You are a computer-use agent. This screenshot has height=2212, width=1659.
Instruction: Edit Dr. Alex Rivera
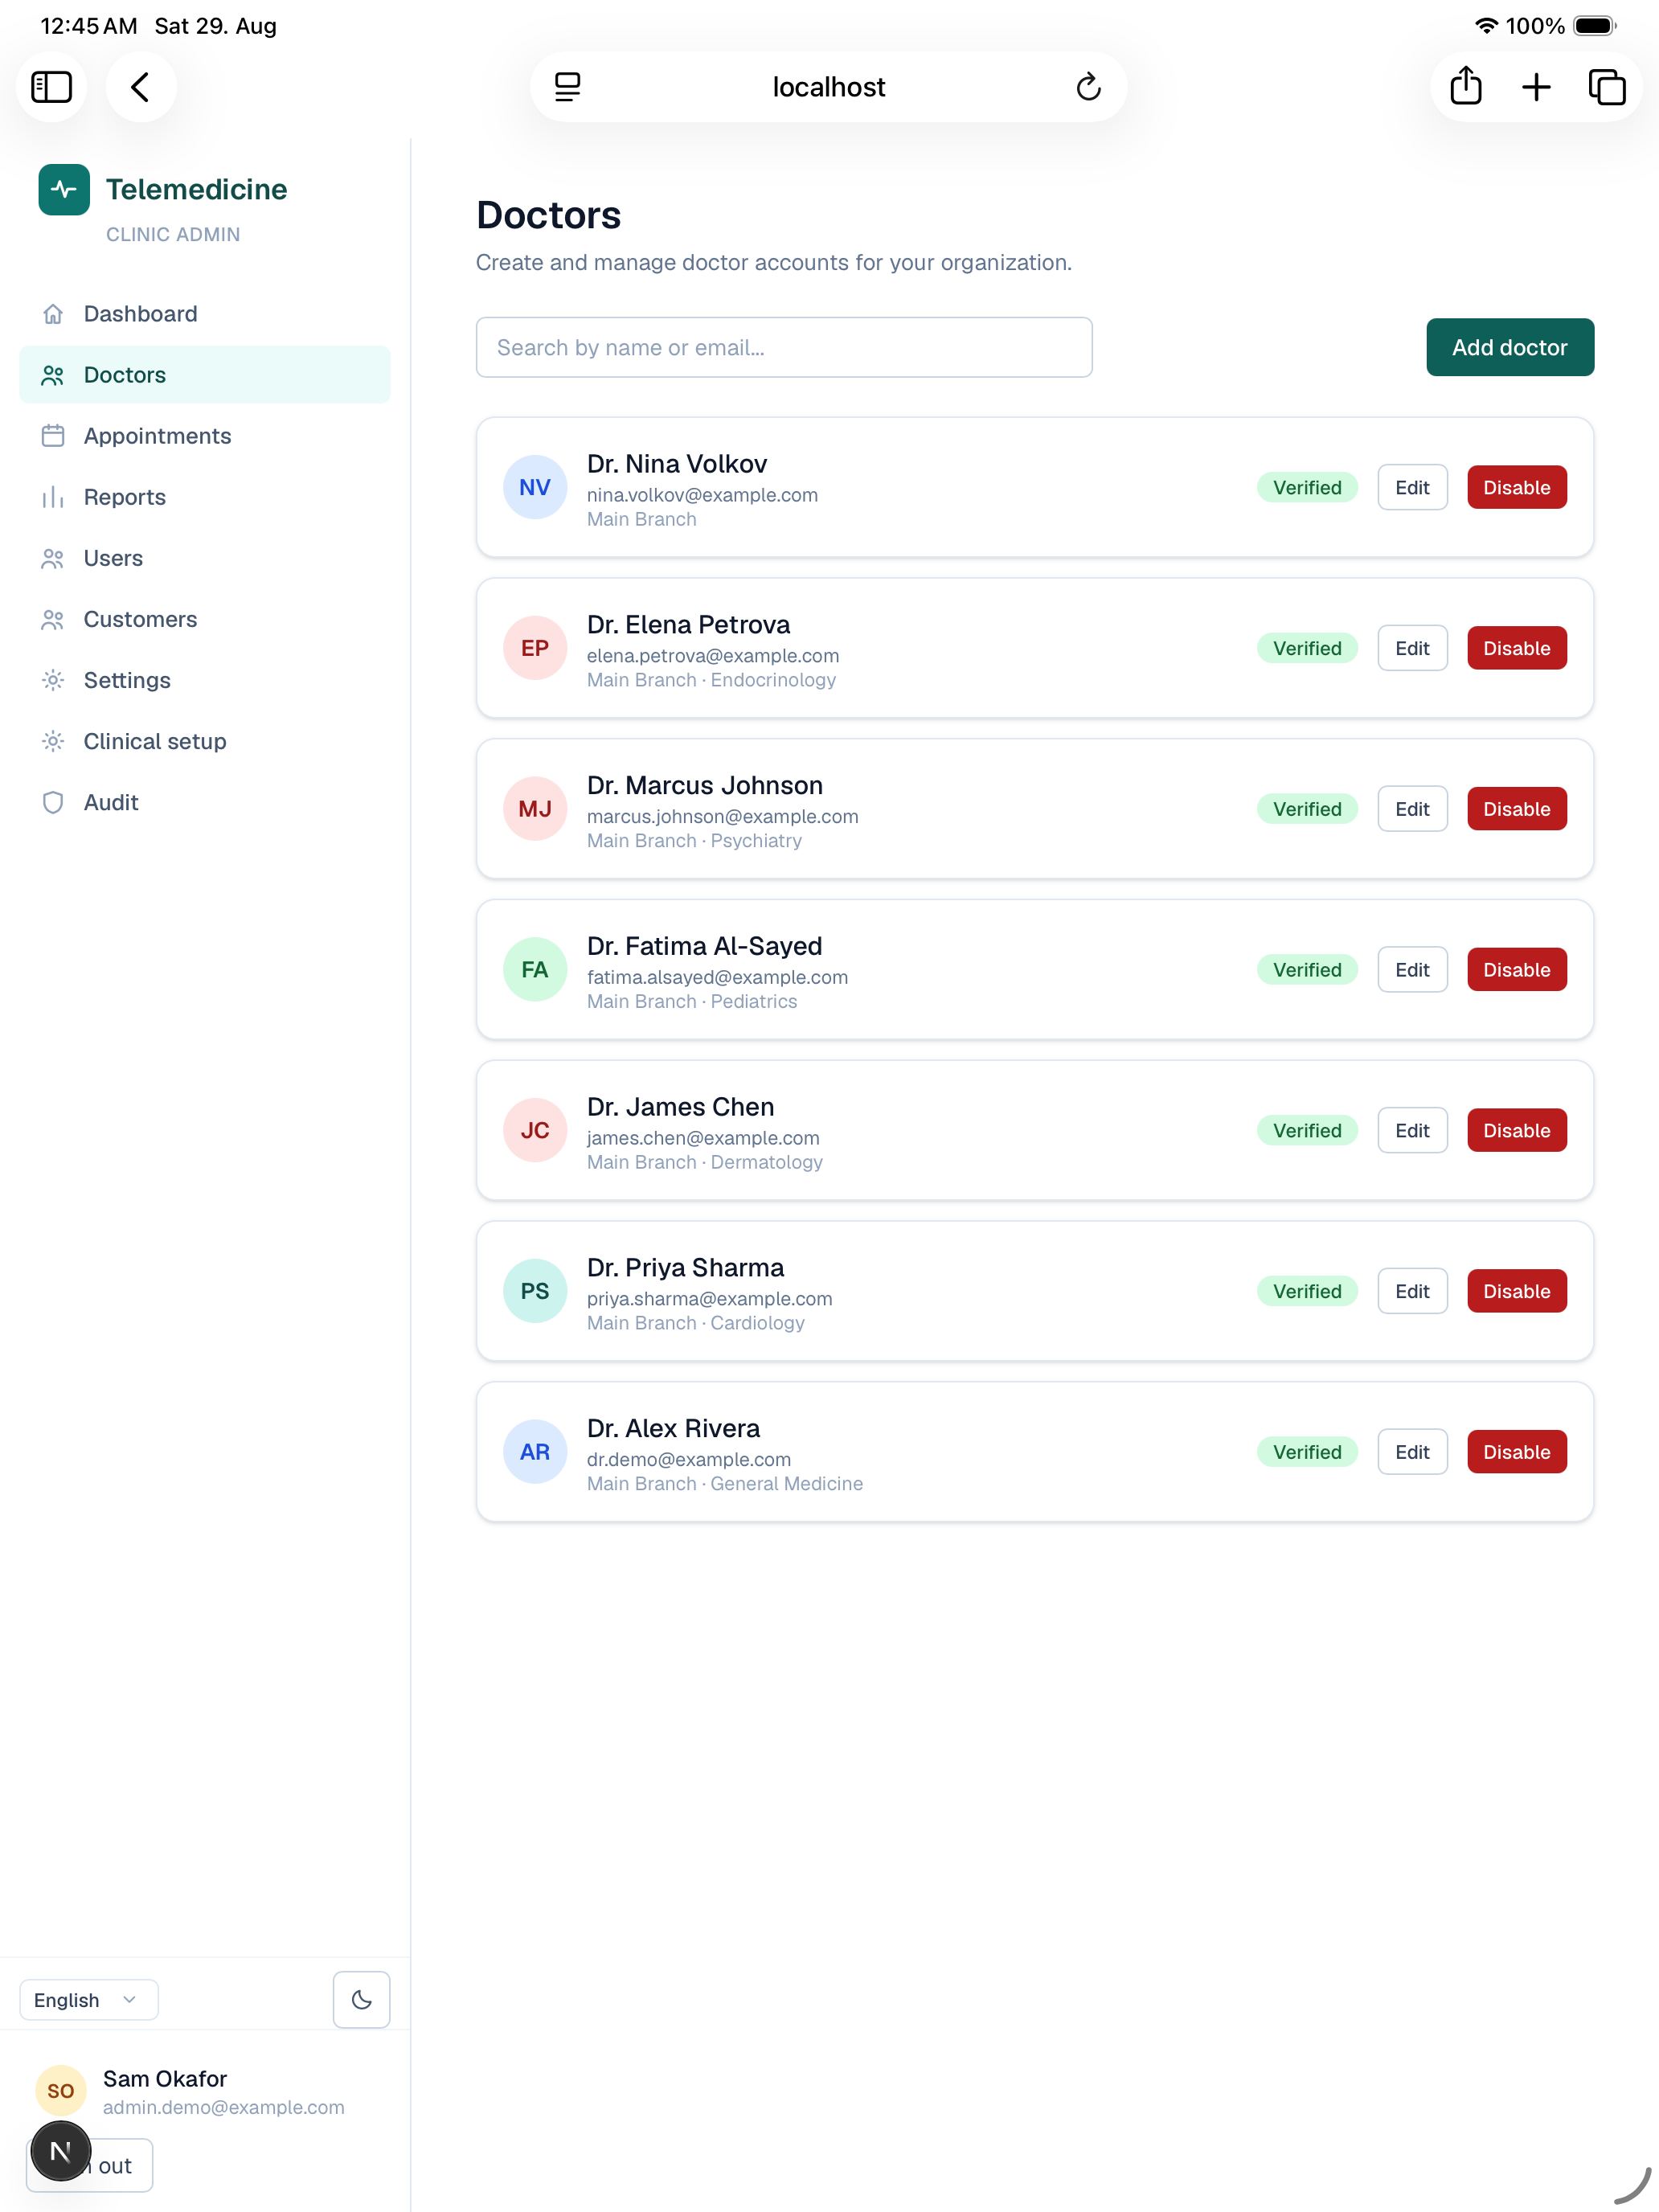[x=1412, y=1452]
